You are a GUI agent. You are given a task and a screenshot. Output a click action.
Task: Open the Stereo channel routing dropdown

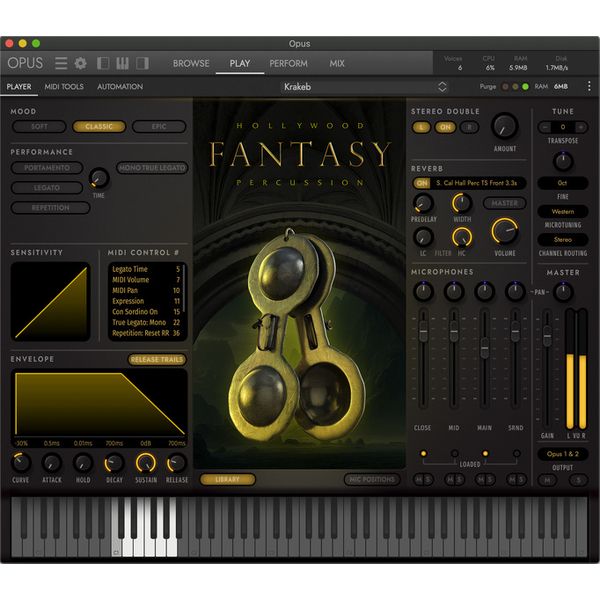[x=562, y=240]
